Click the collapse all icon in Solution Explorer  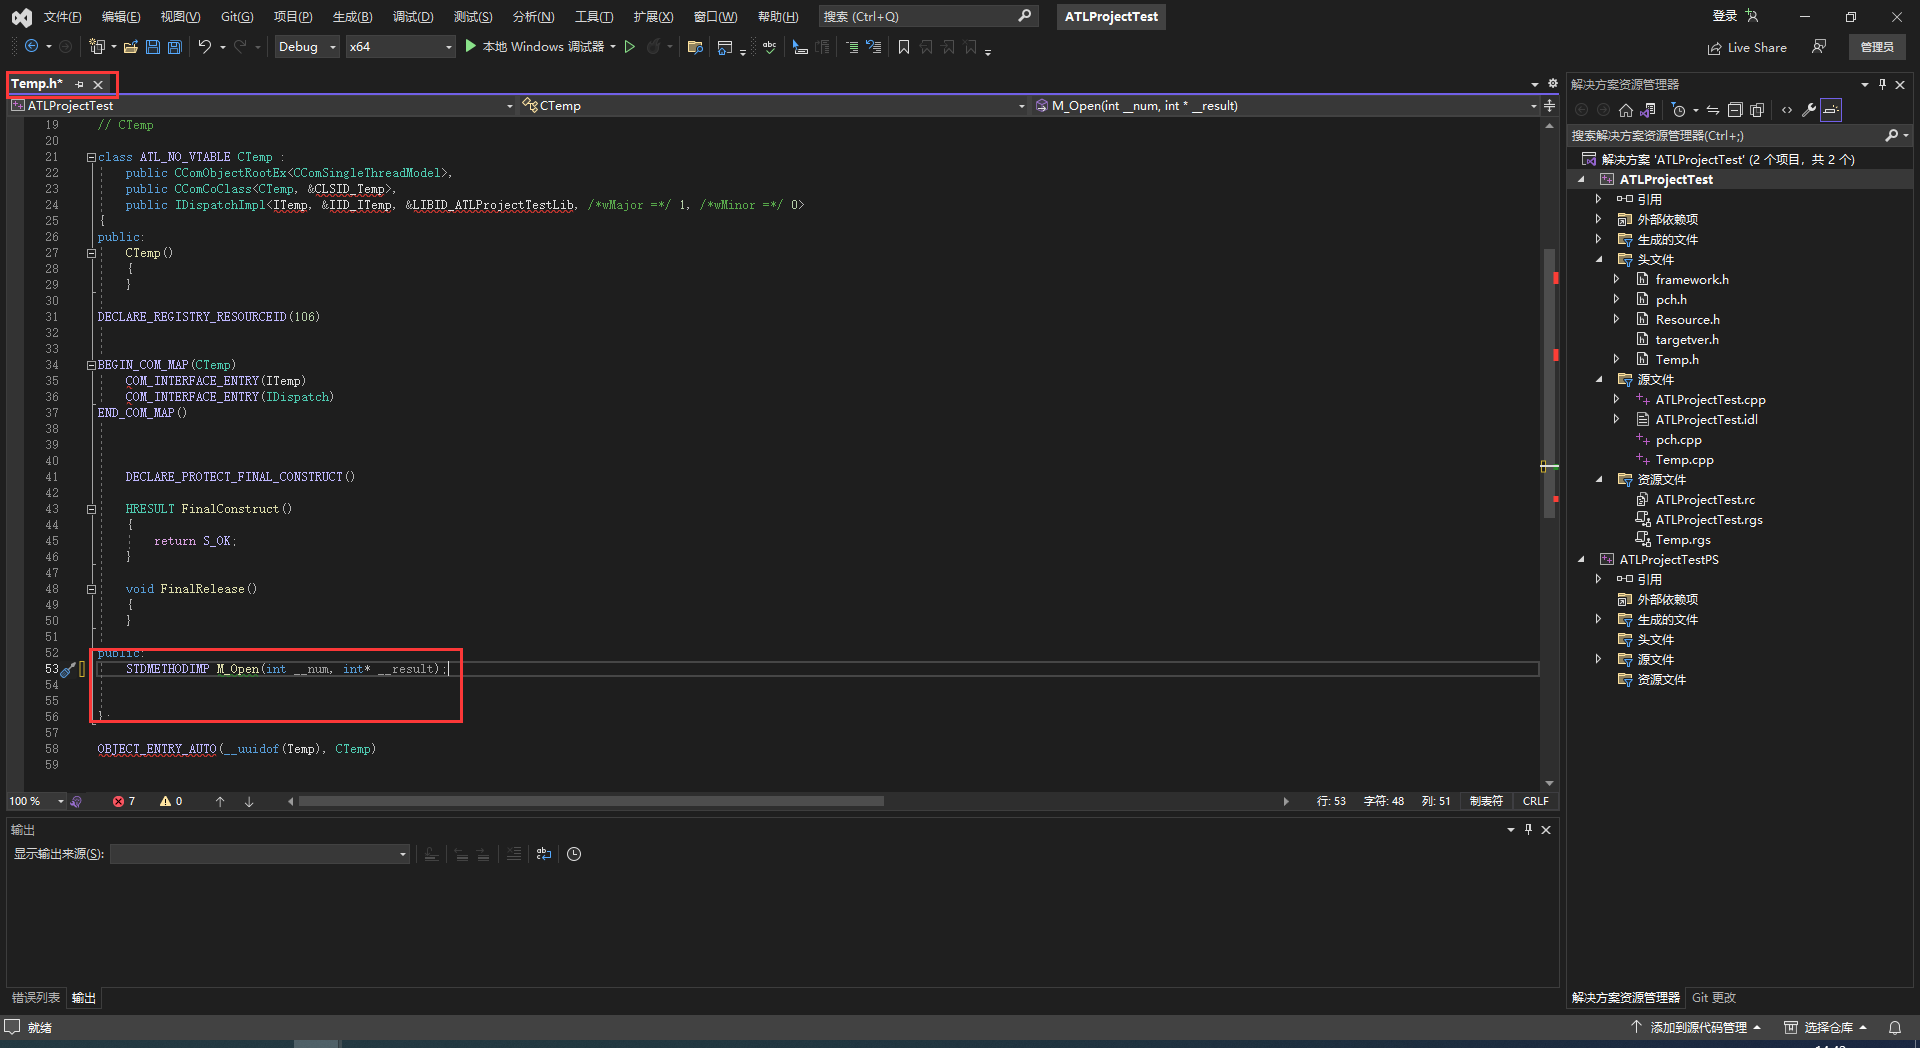pyautogui.click(x=1735, y=110)
